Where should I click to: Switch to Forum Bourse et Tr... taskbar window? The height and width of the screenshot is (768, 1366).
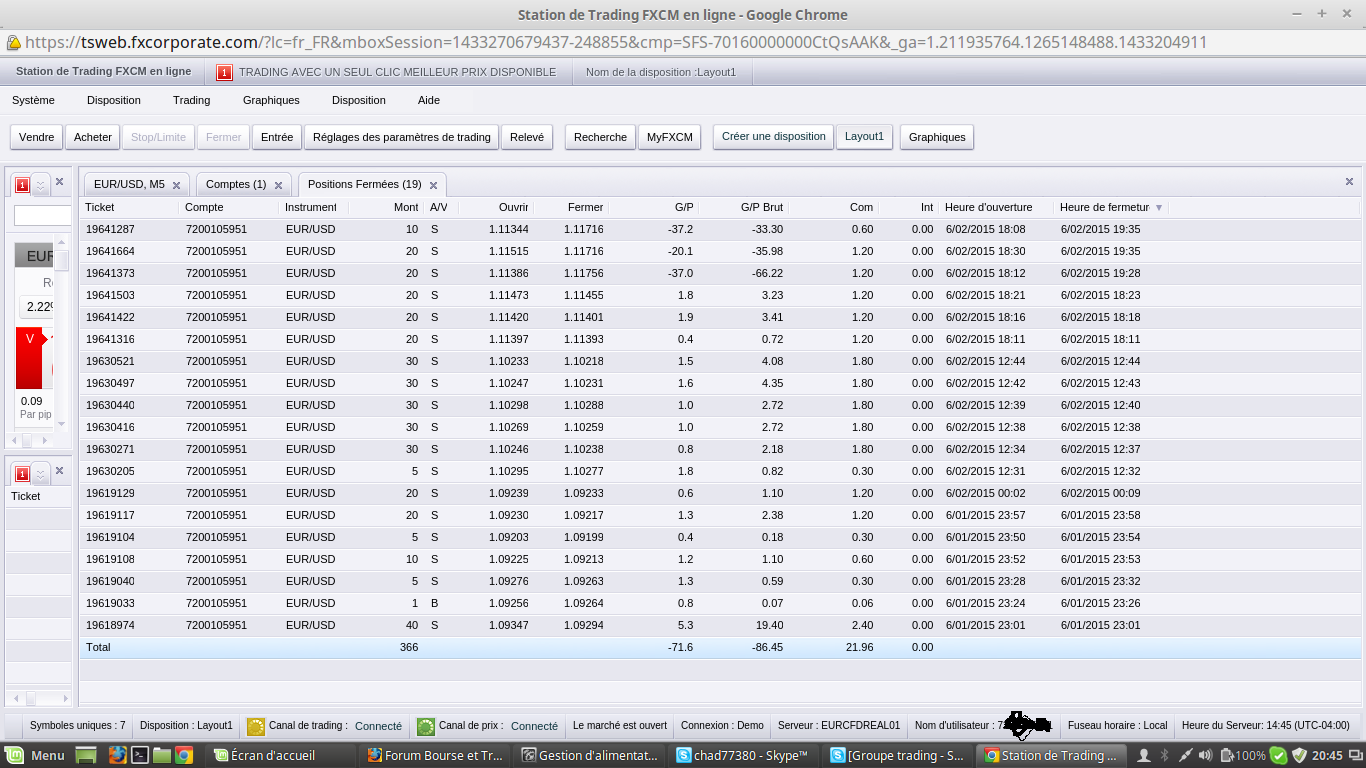tap(435, 756)
